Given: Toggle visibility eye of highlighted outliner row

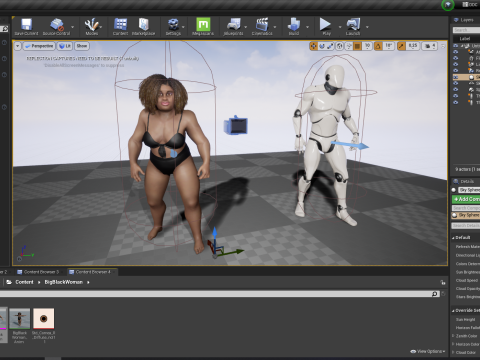Looking at the screenshot, I should click(x=456, y=77).
